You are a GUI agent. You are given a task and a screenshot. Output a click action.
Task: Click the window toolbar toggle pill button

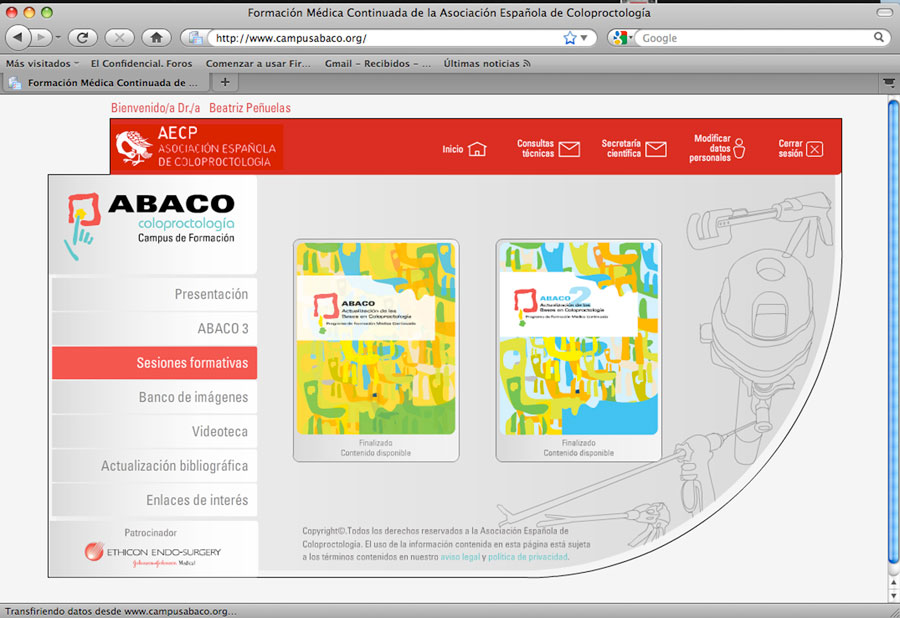(885, 12)
